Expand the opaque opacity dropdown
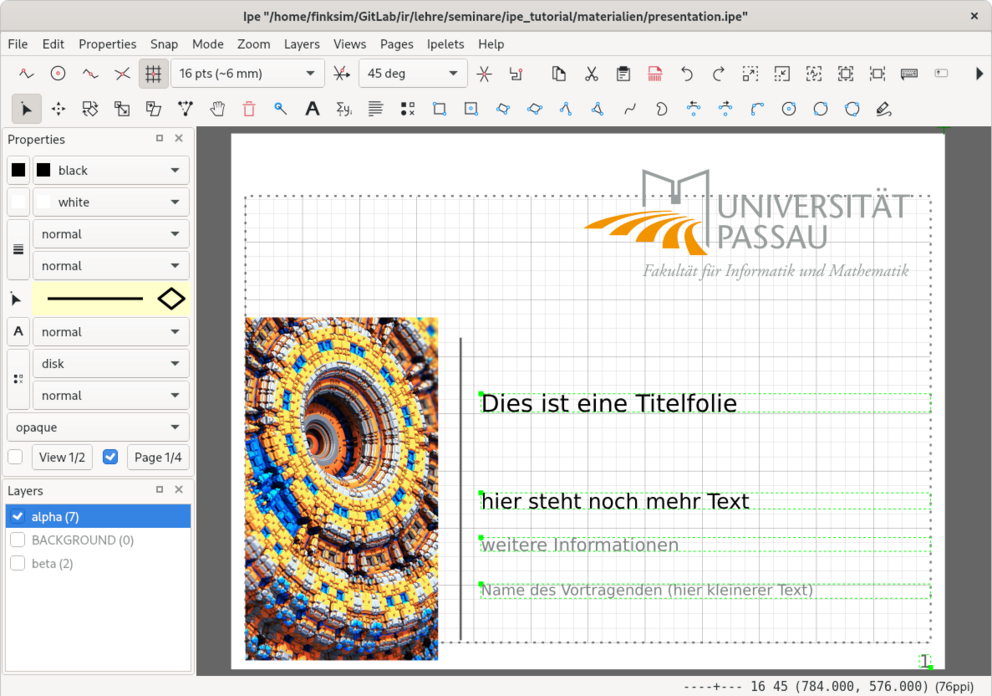This screenshot has width=992, height=696. tap(98, 427)
